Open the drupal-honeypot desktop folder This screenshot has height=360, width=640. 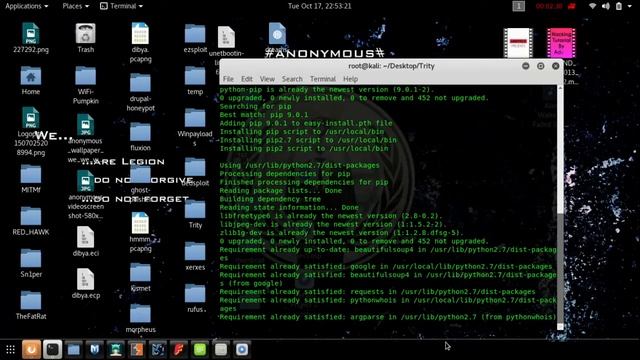coord(140,92)
